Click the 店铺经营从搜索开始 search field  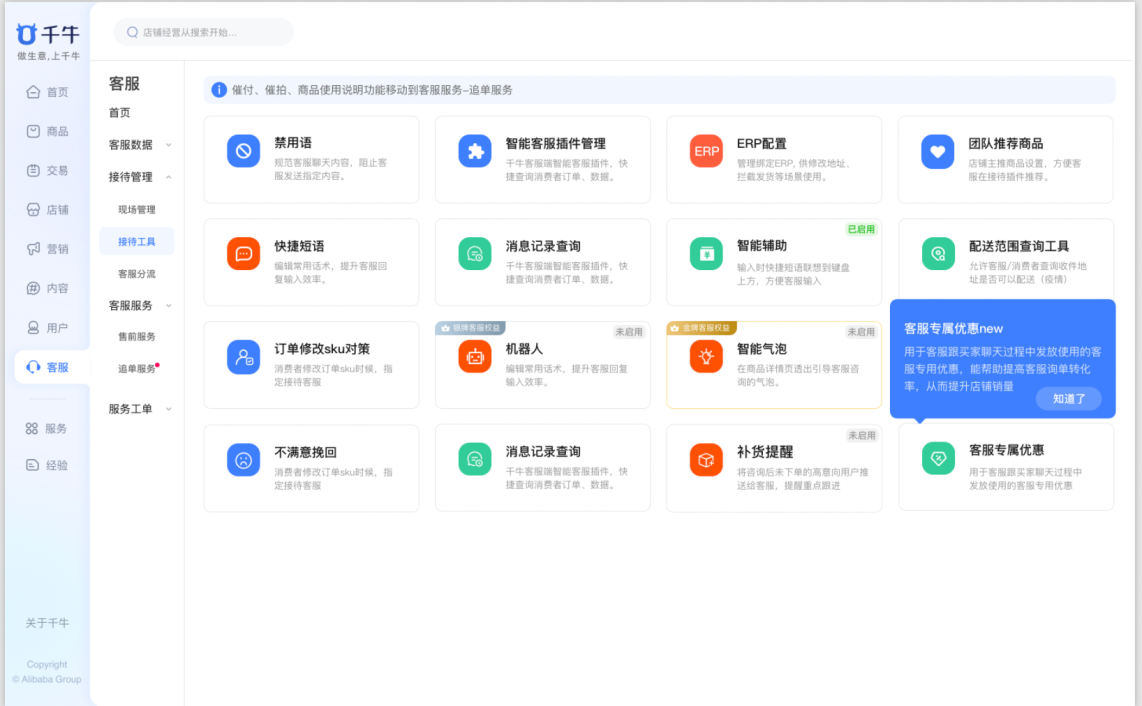coord(203,32)
